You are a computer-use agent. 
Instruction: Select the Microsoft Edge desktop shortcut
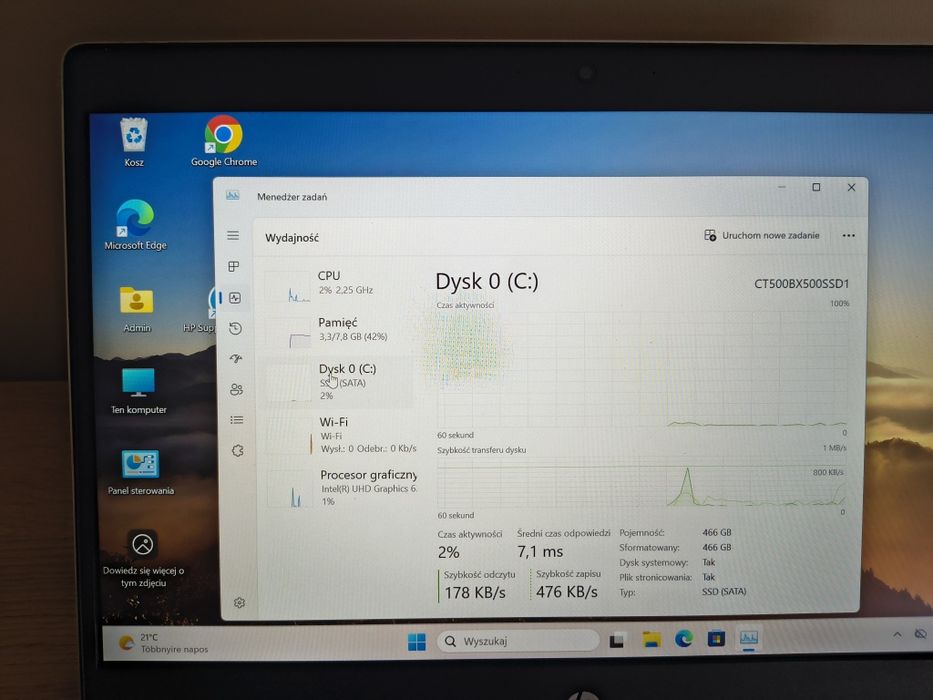pos(135,225)
